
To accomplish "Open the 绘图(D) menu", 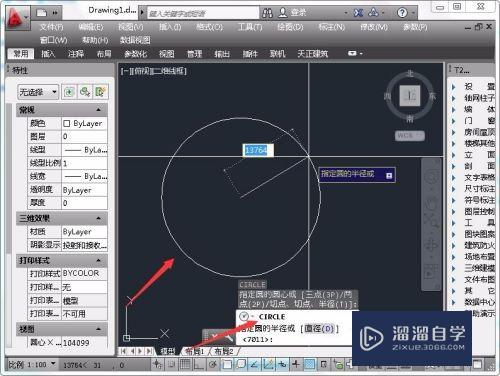I will pos(290,27).
